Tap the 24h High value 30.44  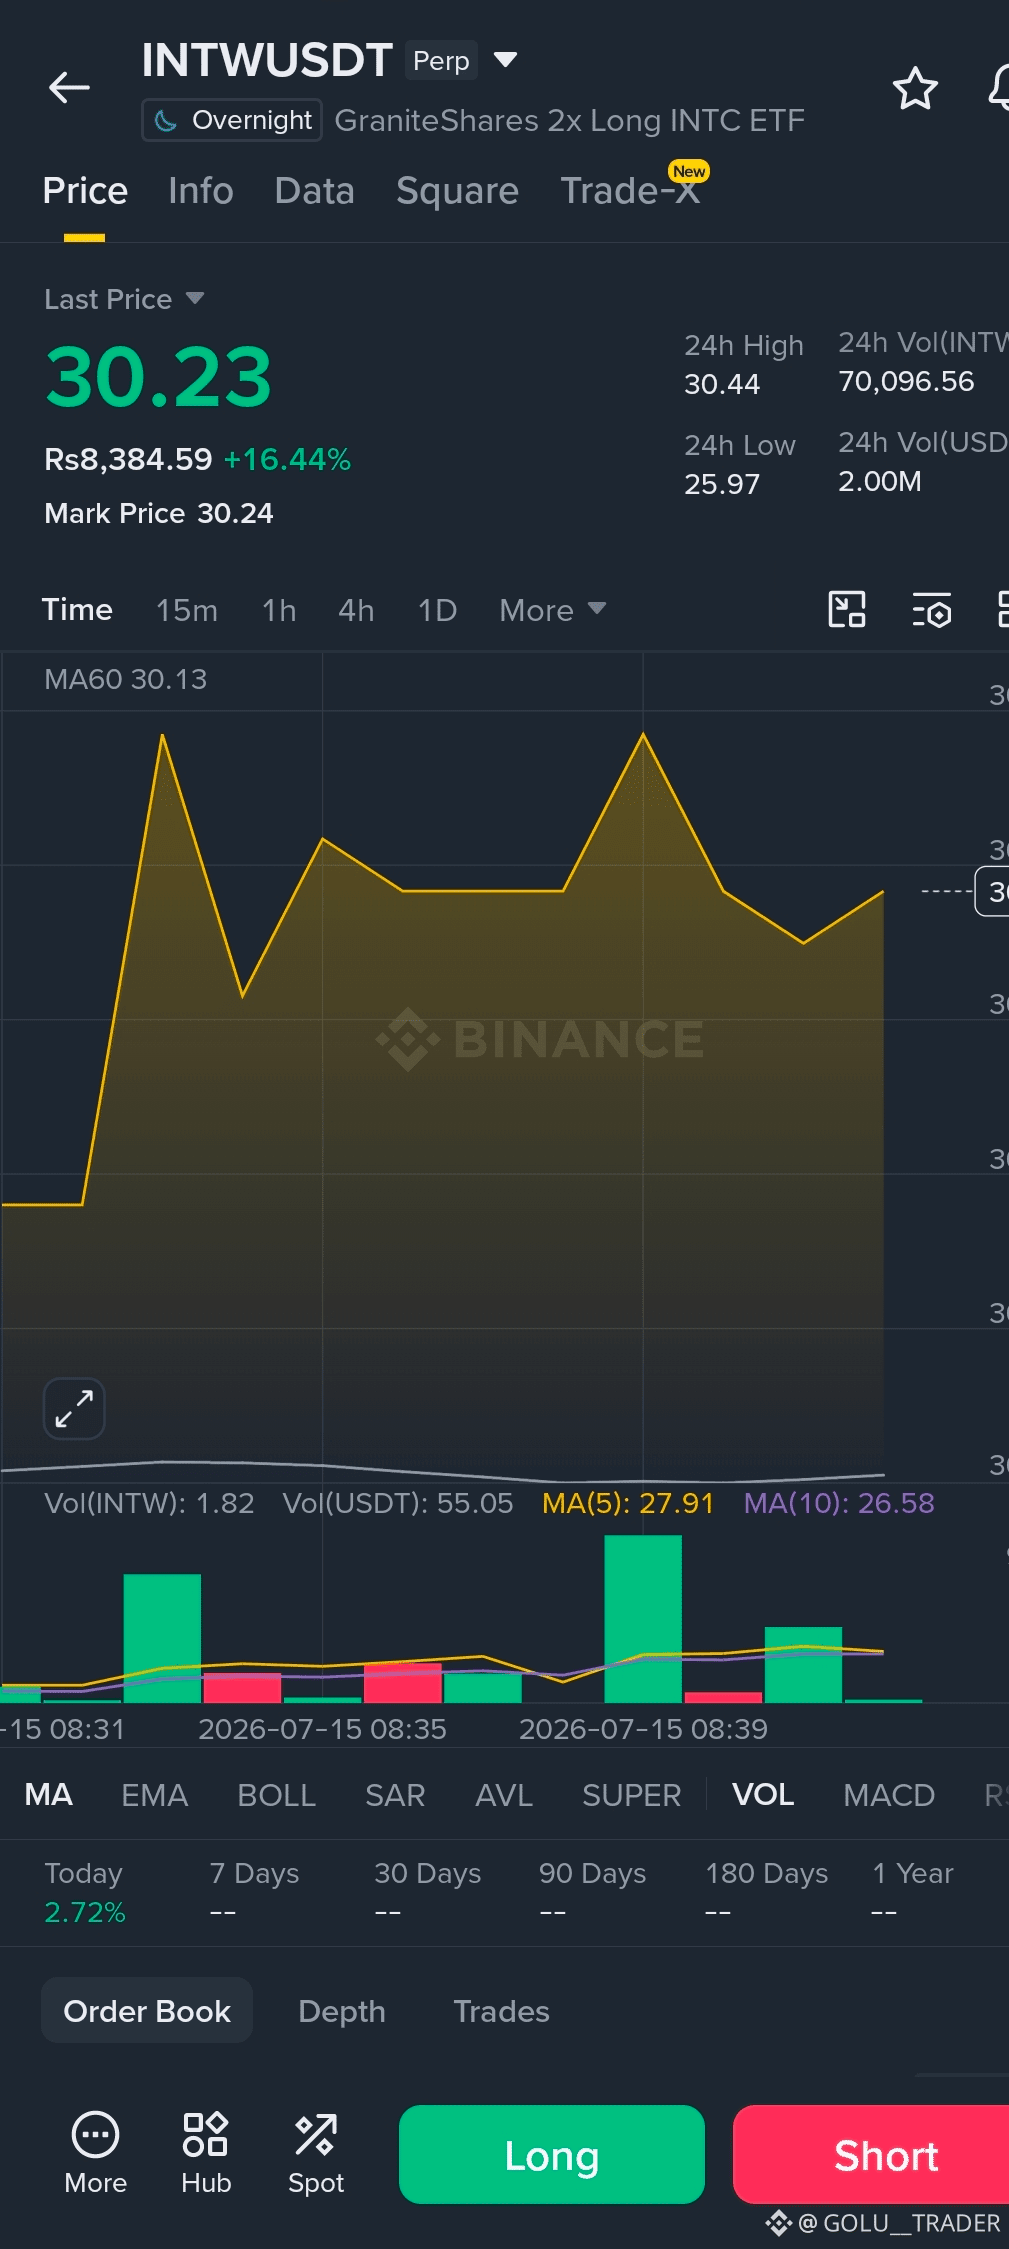tap(722, 384)
